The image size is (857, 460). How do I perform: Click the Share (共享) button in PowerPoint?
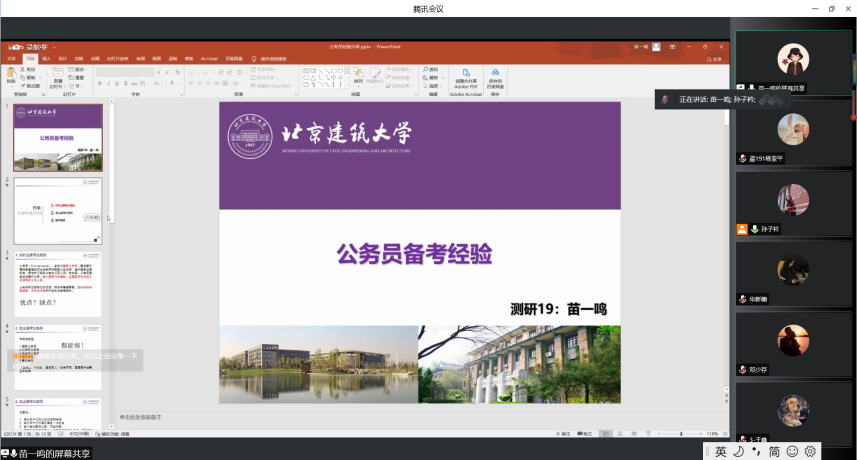pos(716,58)
